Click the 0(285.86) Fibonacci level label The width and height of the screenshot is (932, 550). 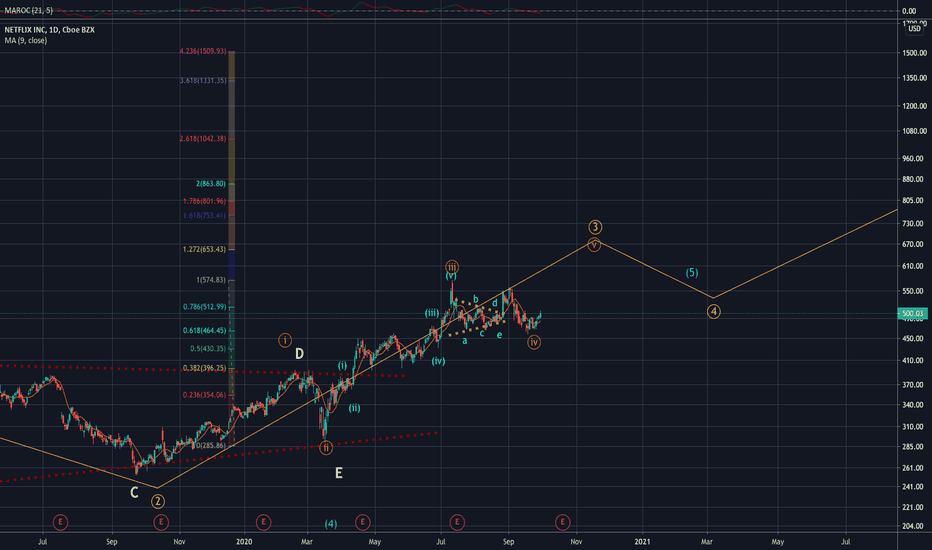(209, 445)
